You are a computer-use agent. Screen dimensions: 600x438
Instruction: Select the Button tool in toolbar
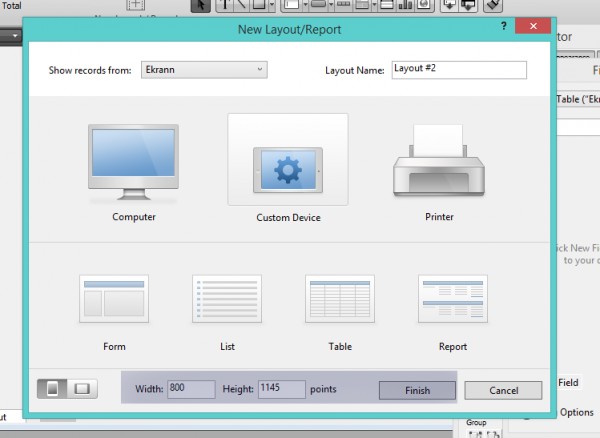(318, 5)
